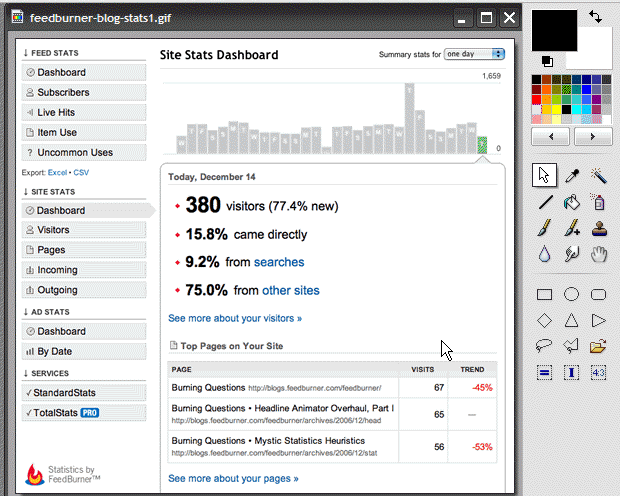The width and height of the screenshot is (620, 496).
Task: Swap foreground and background colors
Action: pos(595,17)
